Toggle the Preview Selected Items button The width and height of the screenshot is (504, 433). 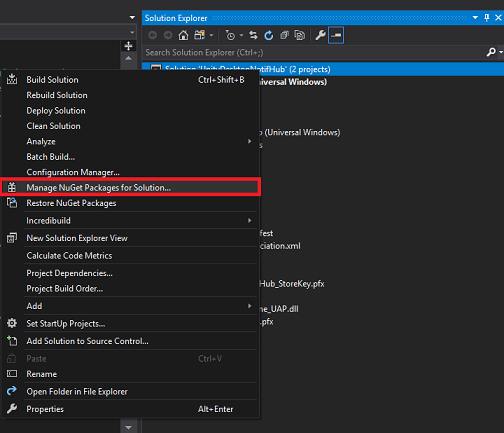tap(336, 35)
